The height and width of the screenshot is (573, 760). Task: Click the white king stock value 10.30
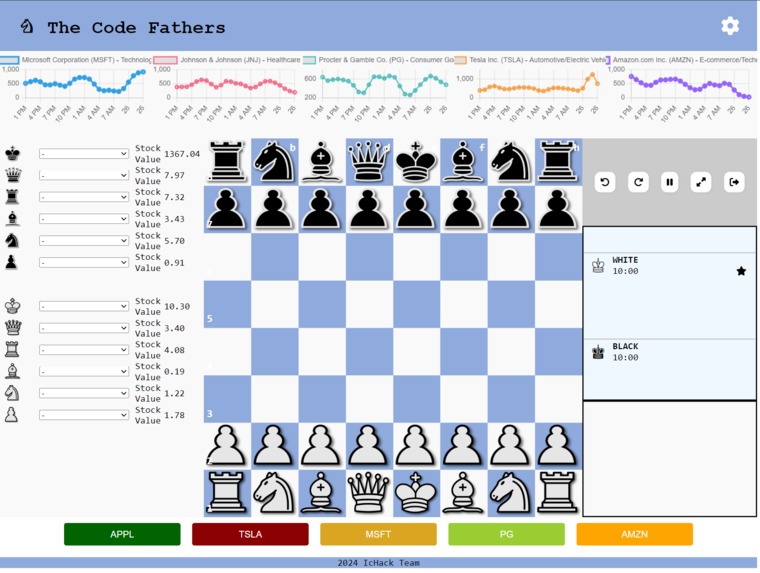tap(177, 306)
